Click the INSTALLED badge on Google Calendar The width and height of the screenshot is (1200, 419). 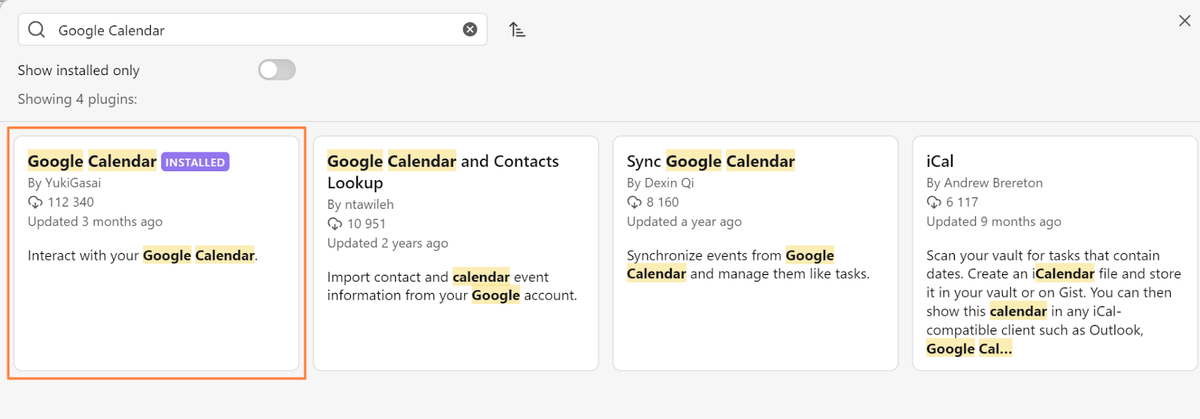click(196, 162)
